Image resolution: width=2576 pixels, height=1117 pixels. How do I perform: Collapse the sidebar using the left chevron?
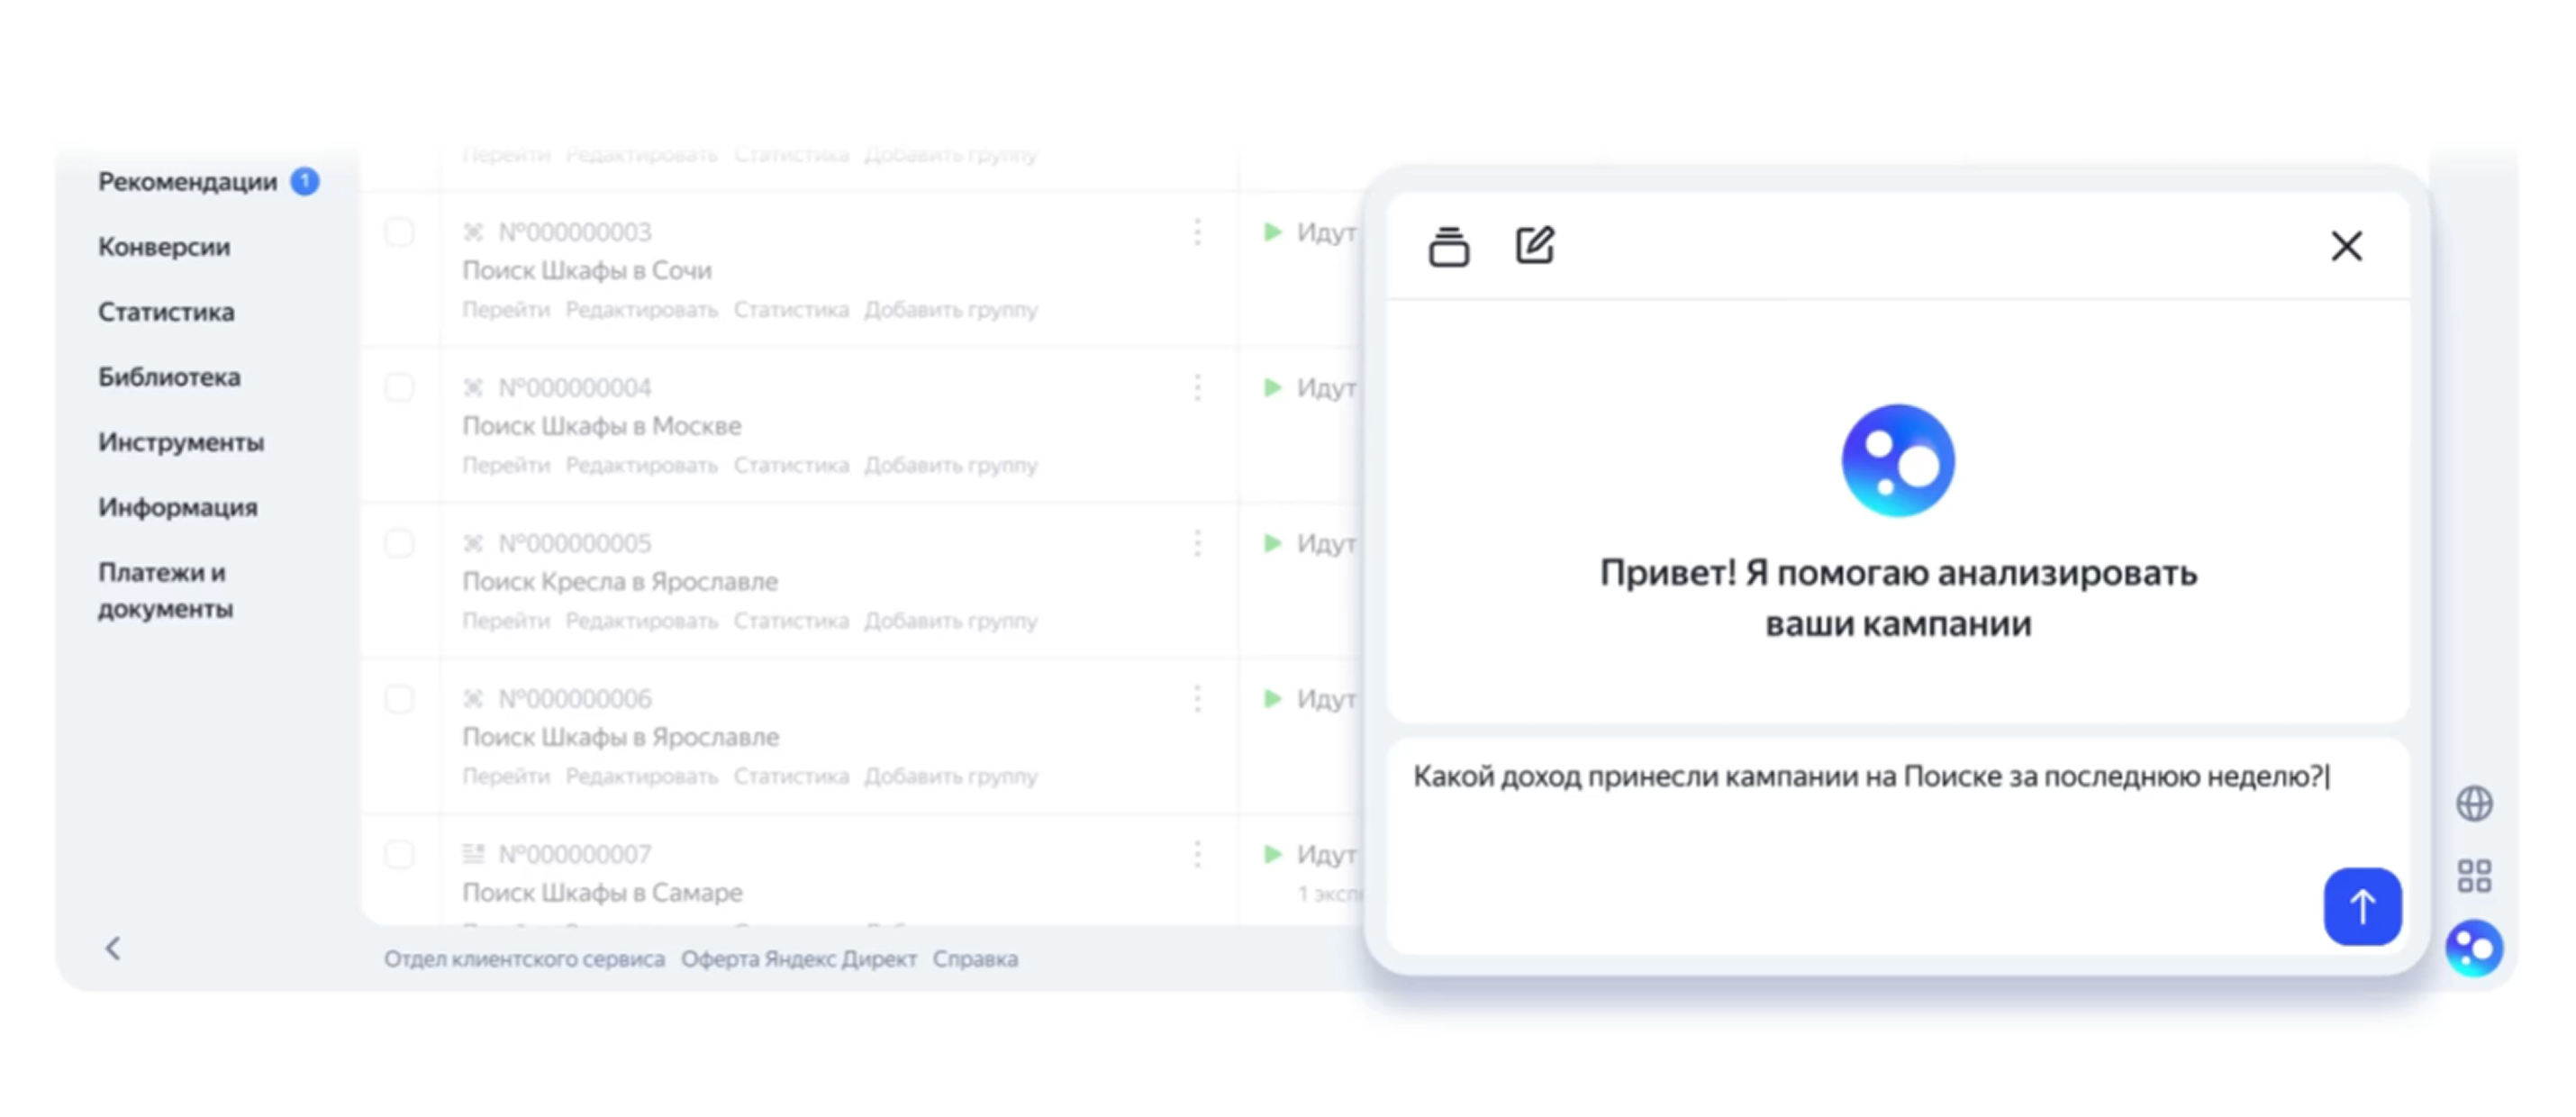[x=113, y=949]
